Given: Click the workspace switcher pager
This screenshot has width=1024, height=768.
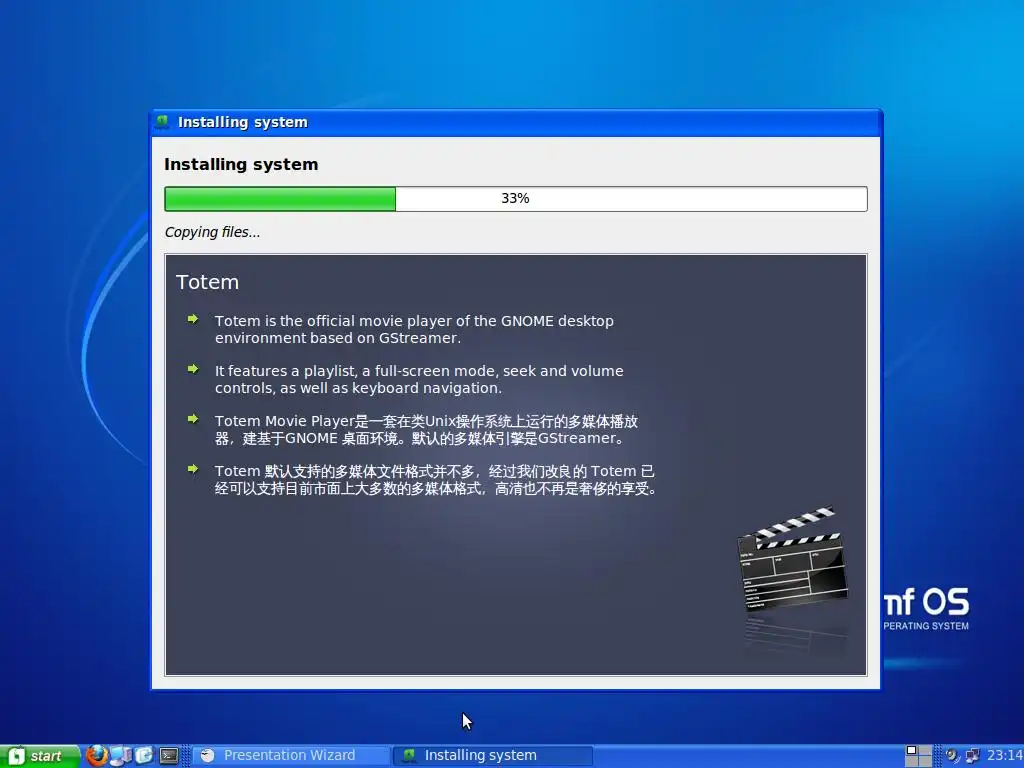Looking at the screenshot, I should (918, 756).
